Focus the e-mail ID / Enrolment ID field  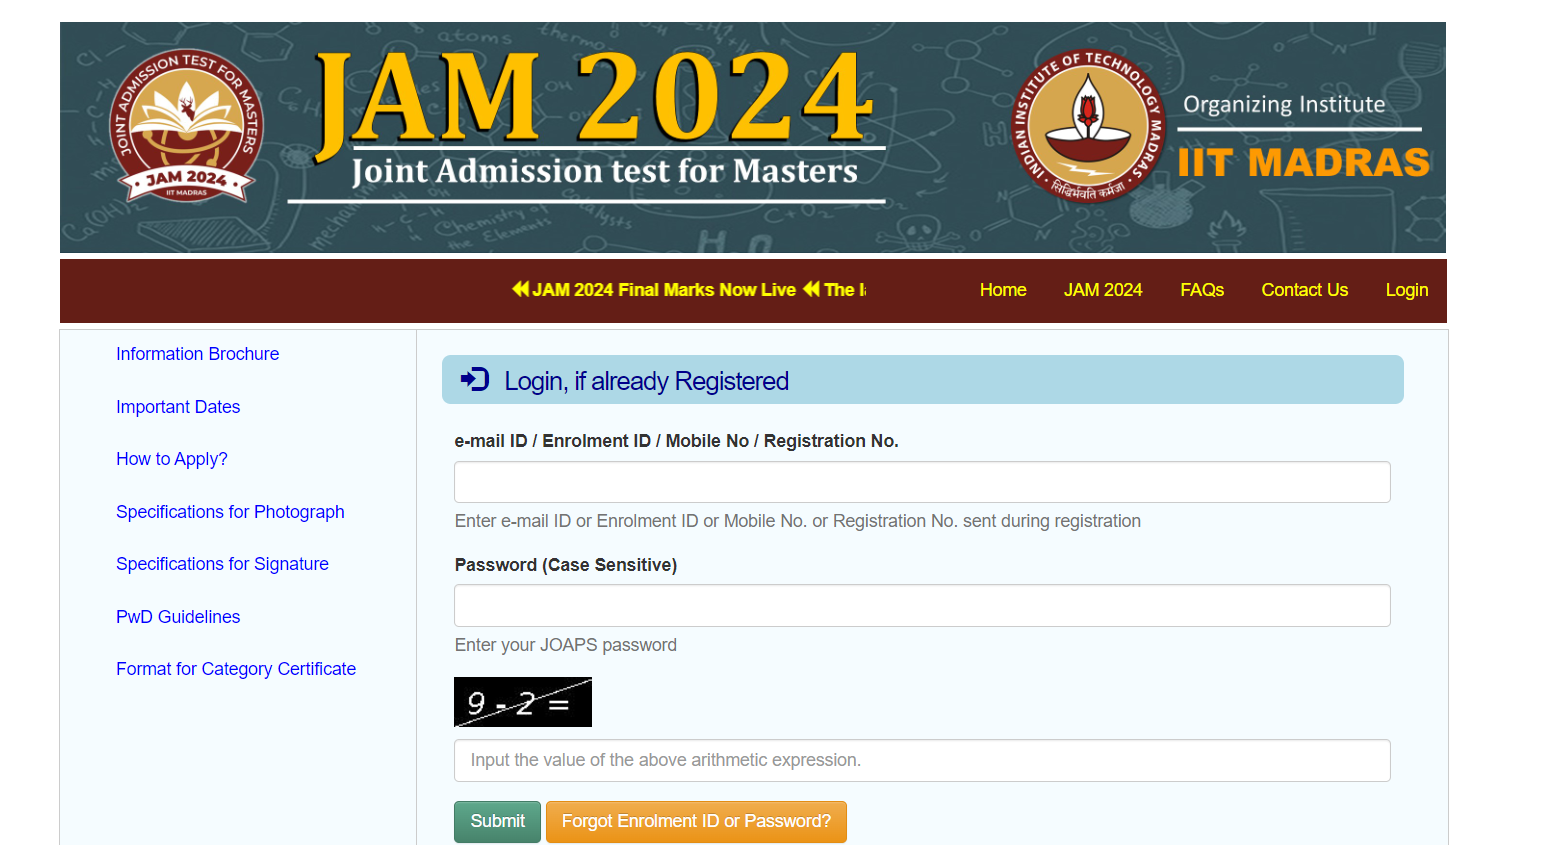(922, 482)
